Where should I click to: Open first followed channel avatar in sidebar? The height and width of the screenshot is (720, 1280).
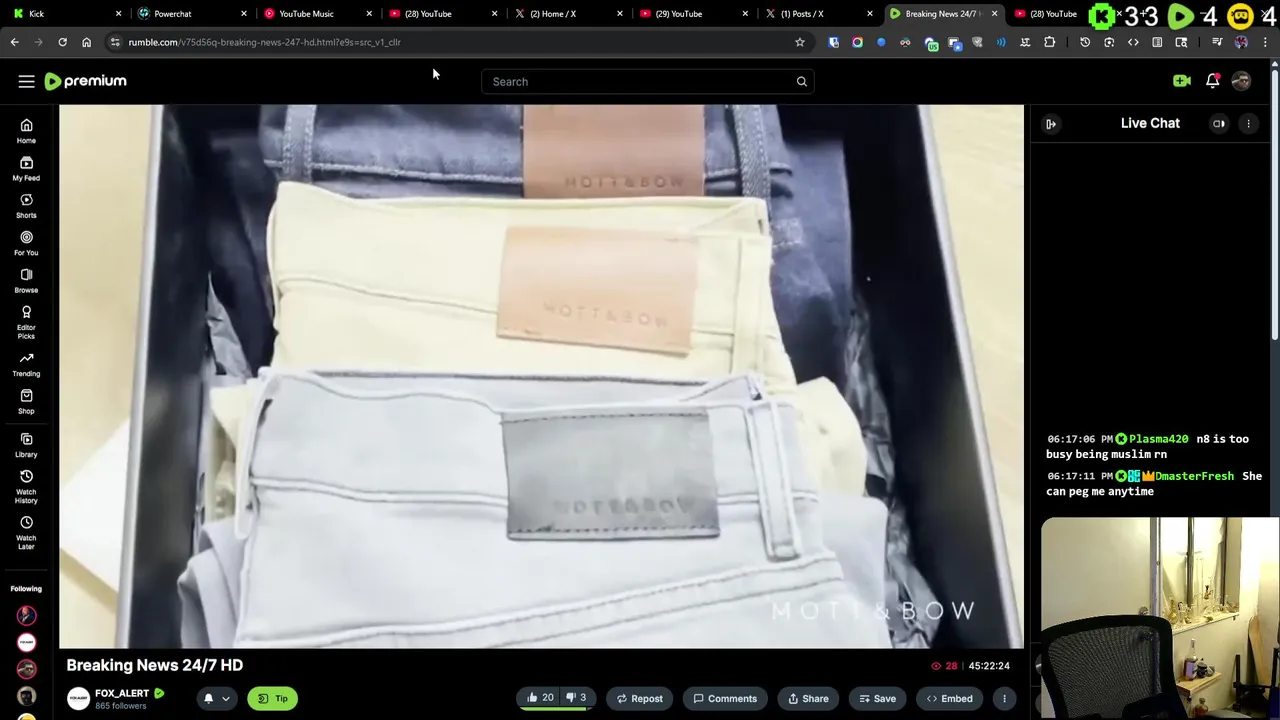pyautogui.click(x=26, y=616)
